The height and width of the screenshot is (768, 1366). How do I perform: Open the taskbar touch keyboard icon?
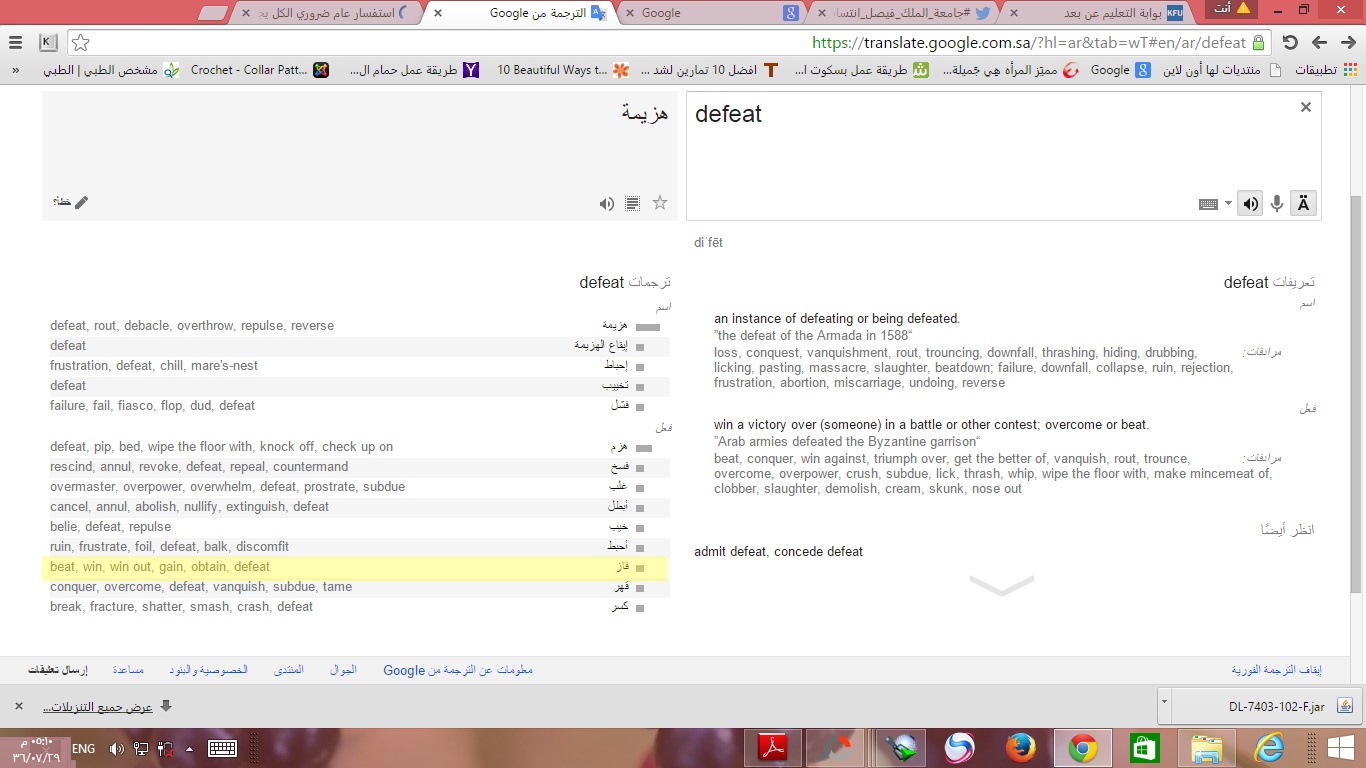pos(222,748)
